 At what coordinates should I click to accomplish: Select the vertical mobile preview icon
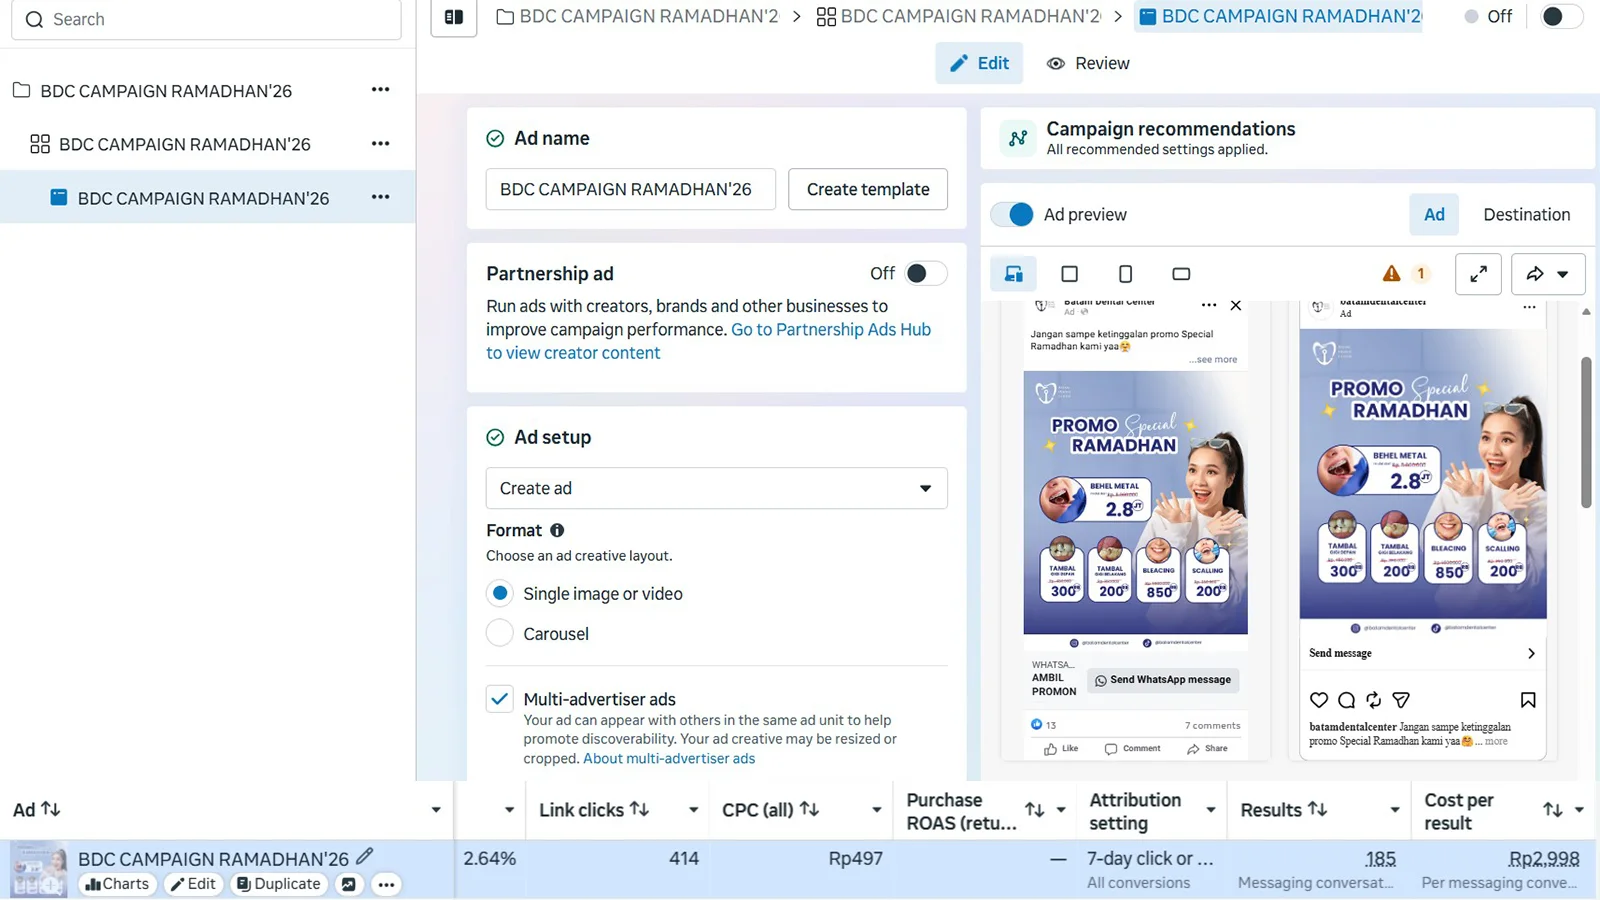point(1125,274)
